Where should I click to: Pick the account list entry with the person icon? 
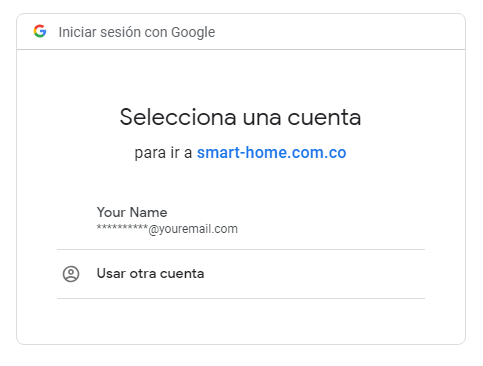(241, 274)
